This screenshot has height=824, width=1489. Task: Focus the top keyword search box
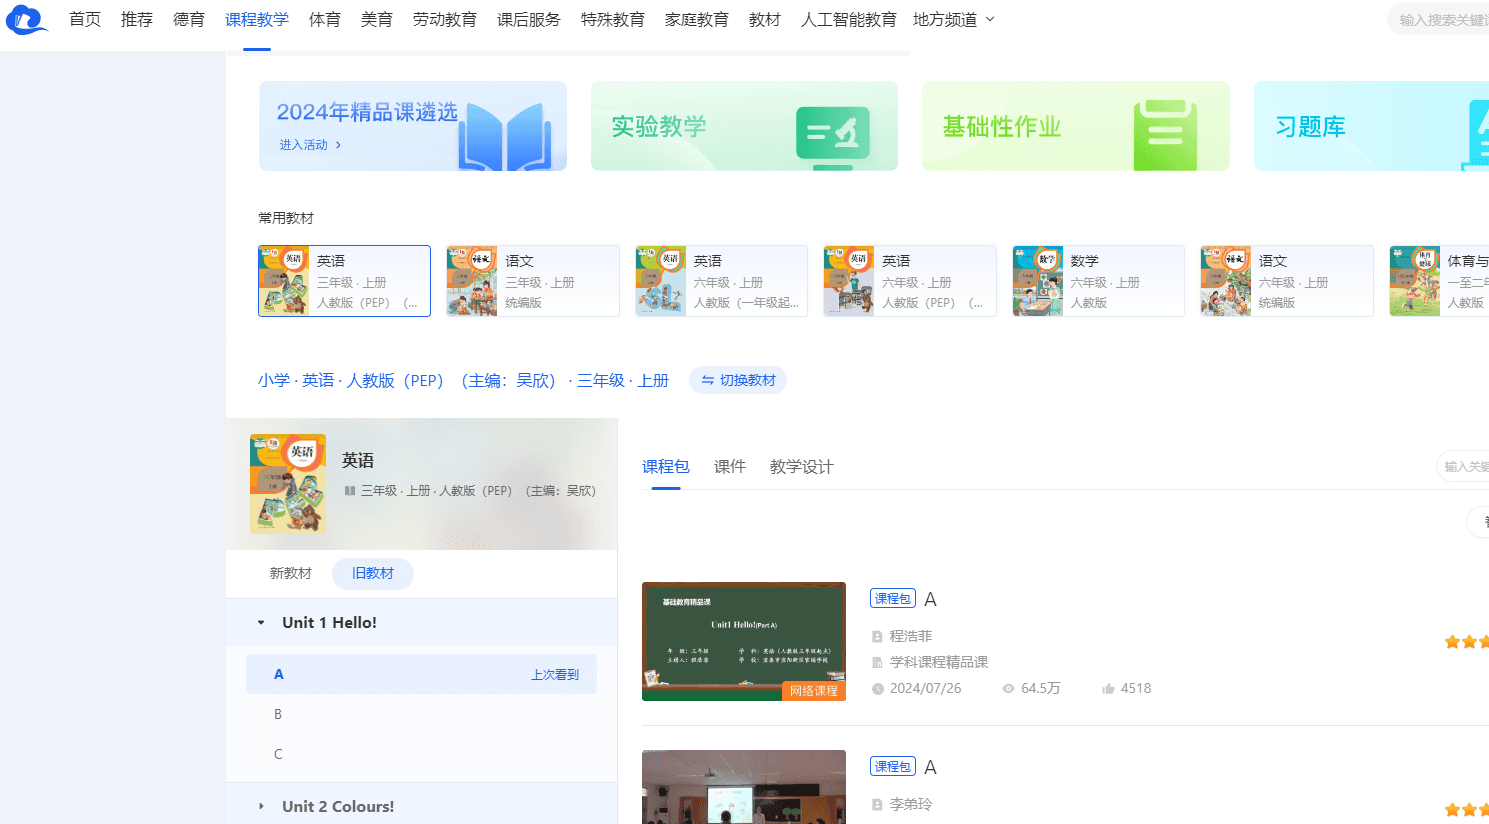[x=1439, y=20]
